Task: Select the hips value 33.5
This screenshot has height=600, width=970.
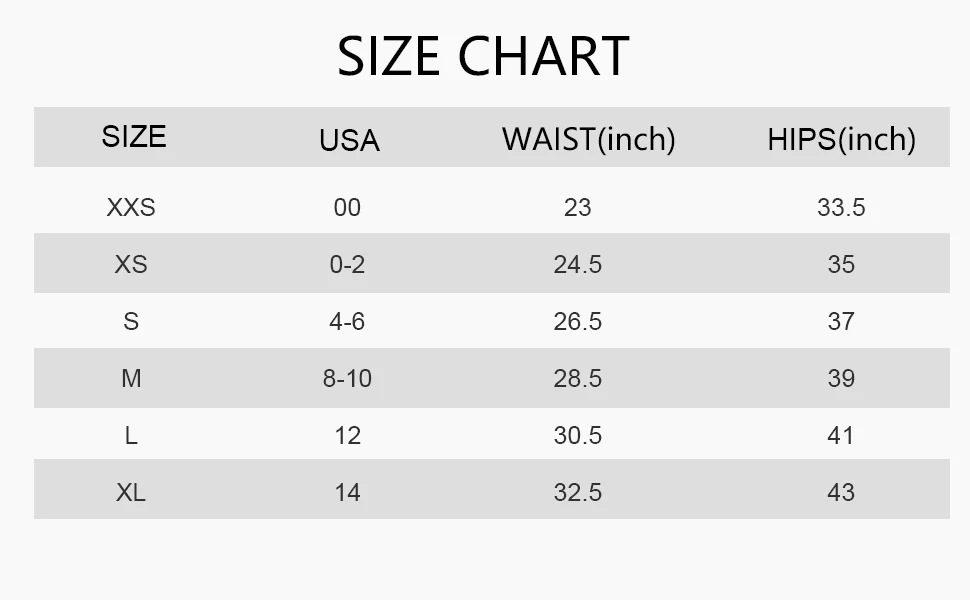Action: (841, 207)
